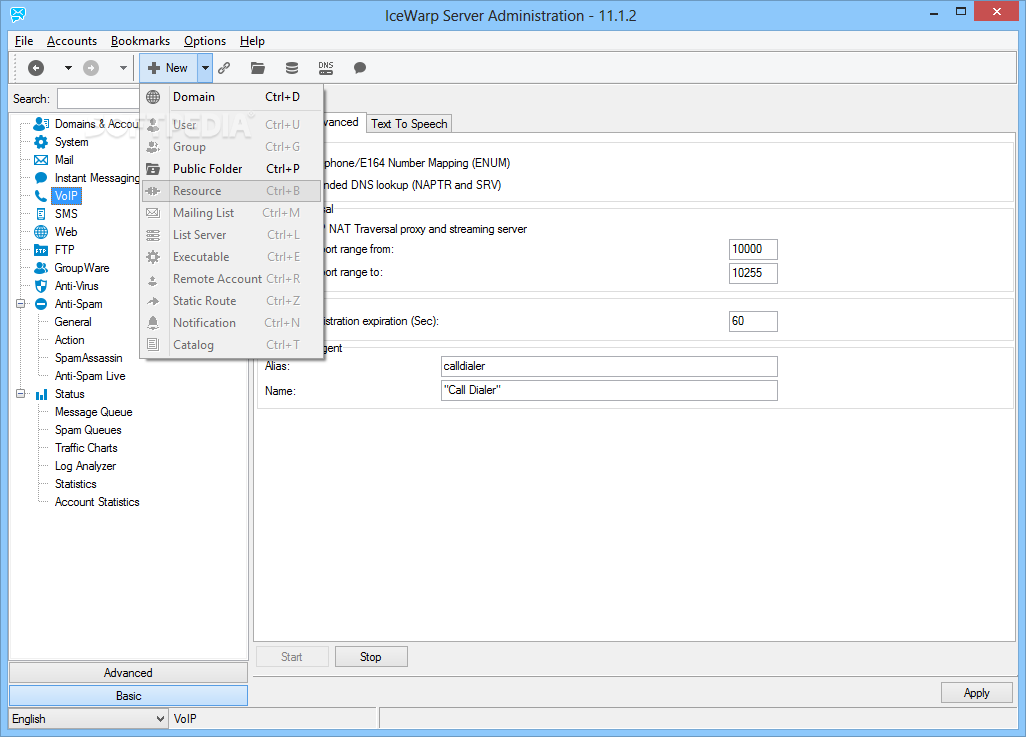The width and height of the screenshot is (1026, 737).
Task: Select Resource entry in New menu
Action: [232, 191]
